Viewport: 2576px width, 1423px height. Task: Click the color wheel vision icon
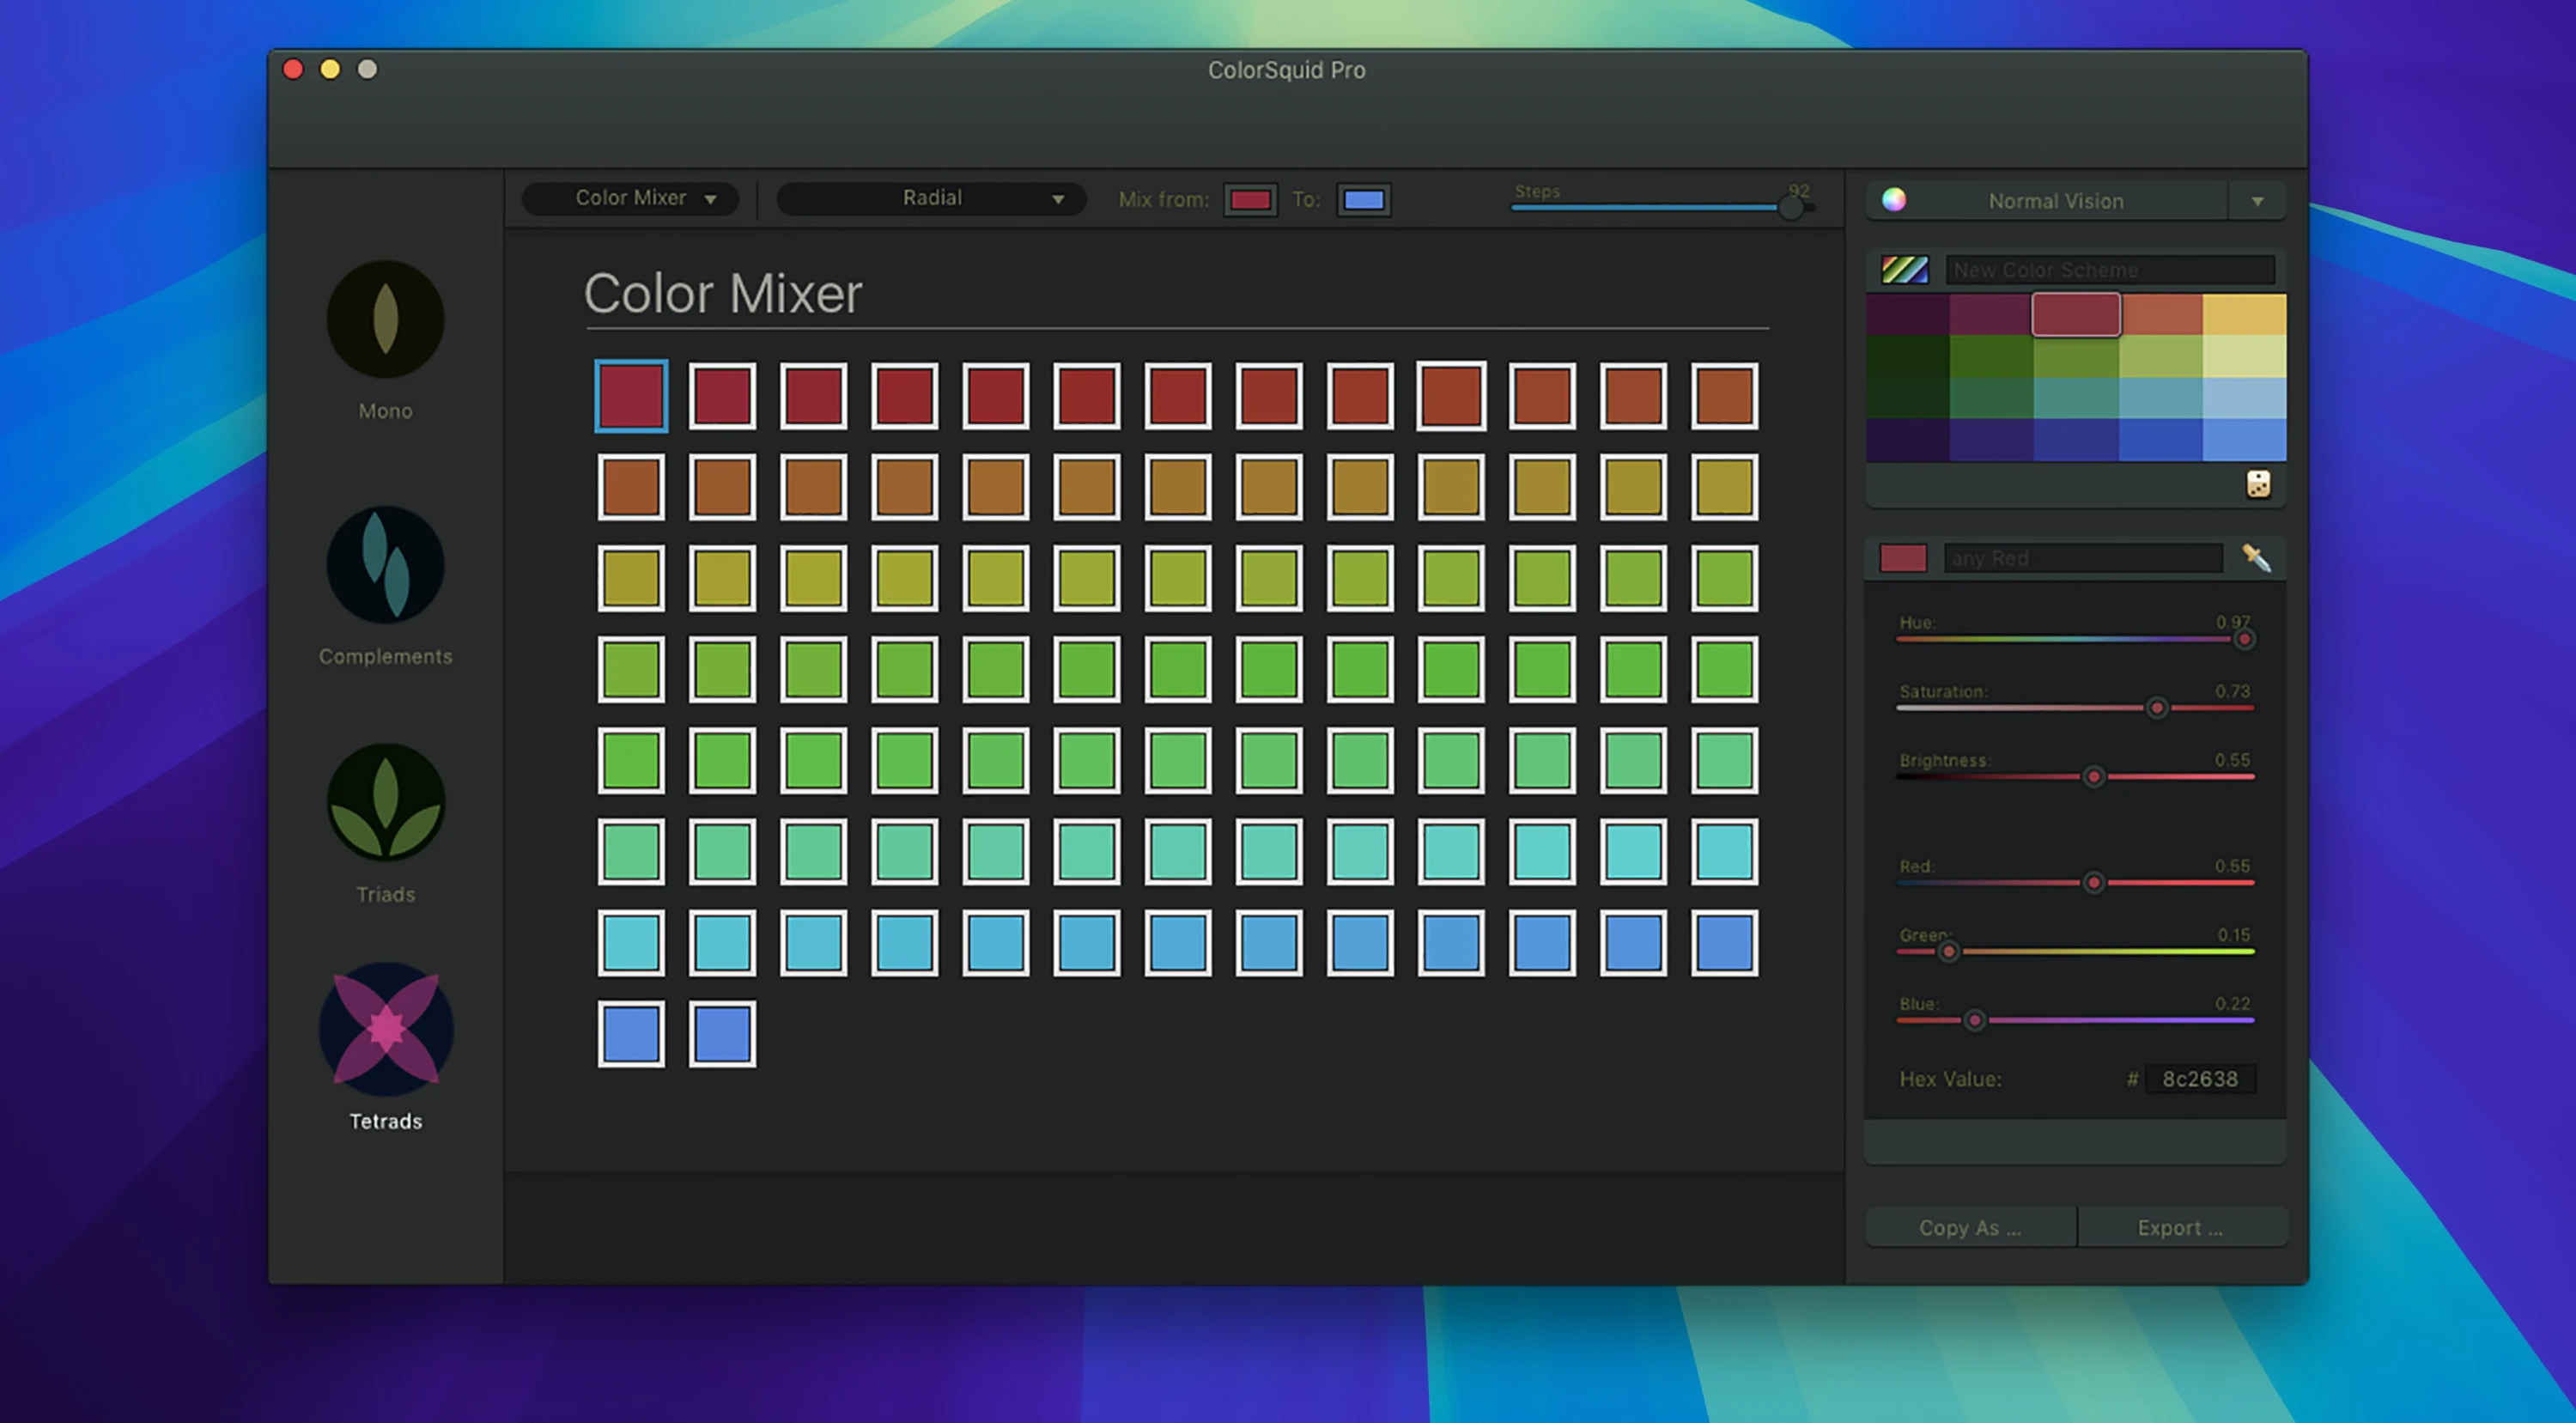(x=1893, y=200)
